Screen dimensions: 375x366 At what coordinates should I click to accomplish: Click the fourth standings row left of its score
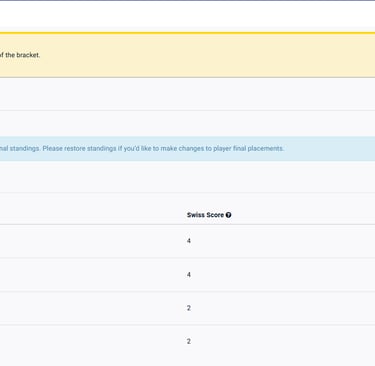[x=93, y=341]
